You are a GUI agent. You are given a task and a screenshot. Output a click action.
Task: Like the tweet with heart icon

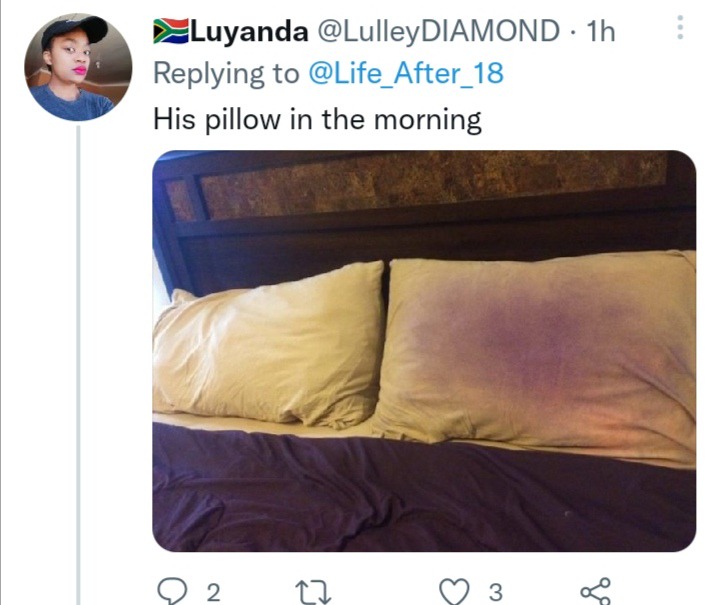[454, 591]
